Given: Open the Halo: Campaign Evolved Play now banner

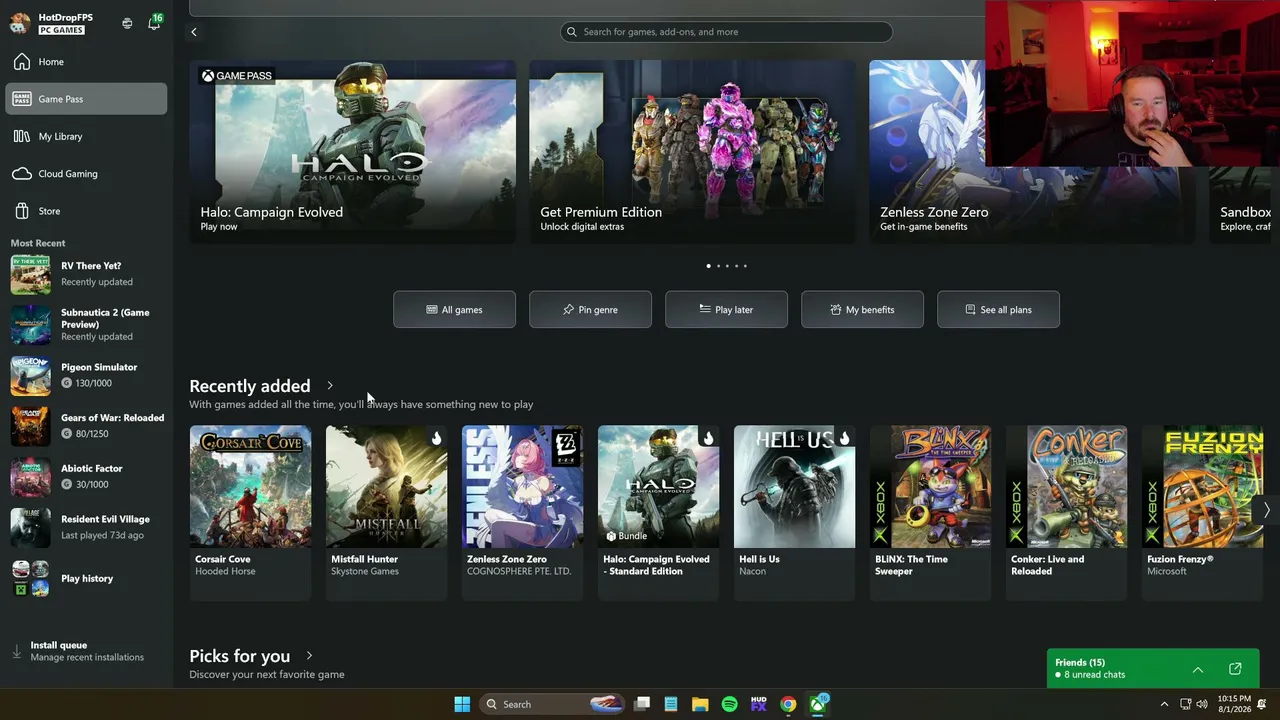Looking at the screenshot, I should 353,151.
